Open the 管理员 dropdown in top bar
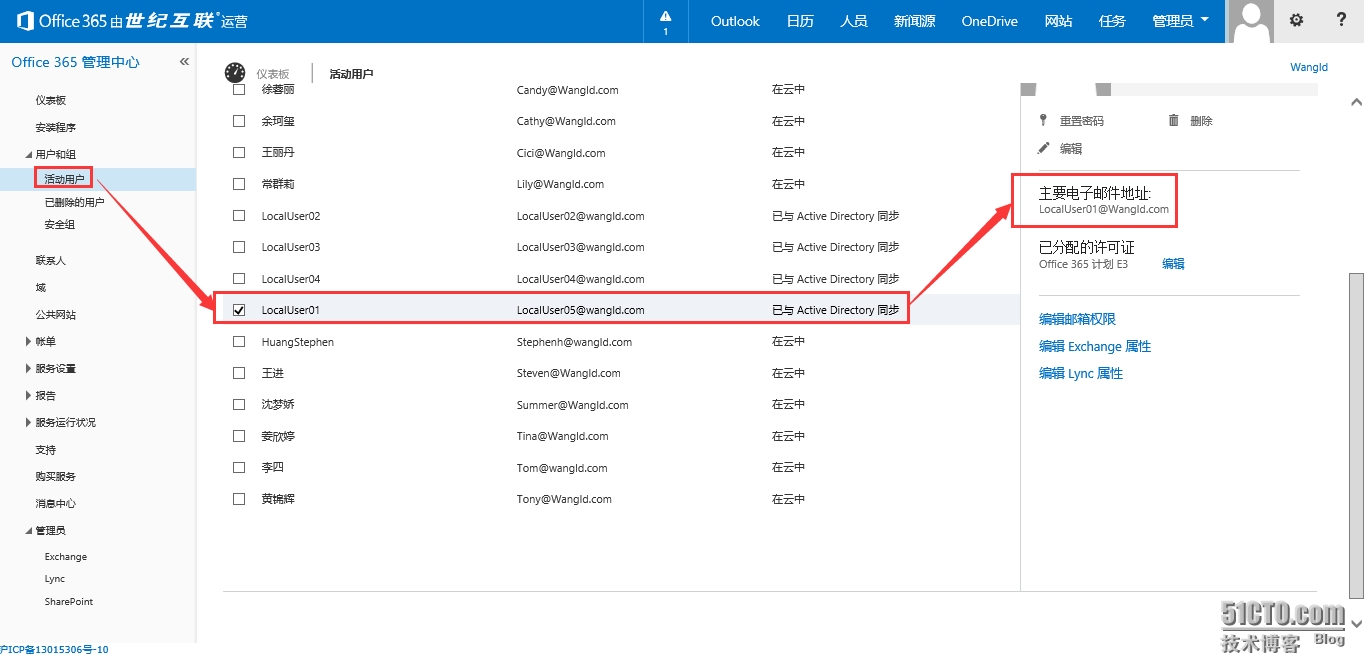The image size is (1364, 672). [x=1180, y=21]
